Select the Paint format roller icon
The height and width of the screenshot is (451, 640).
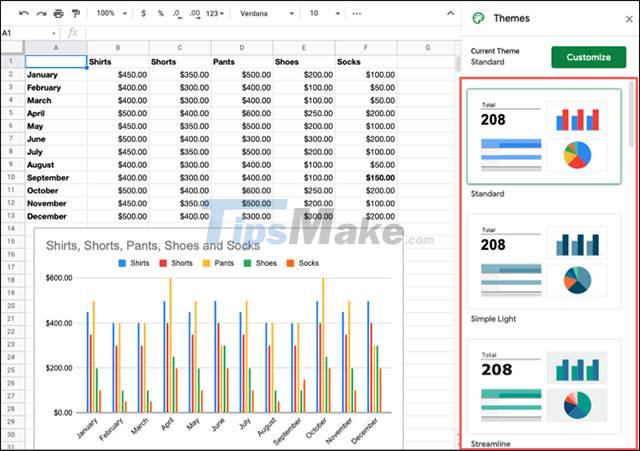76,13
